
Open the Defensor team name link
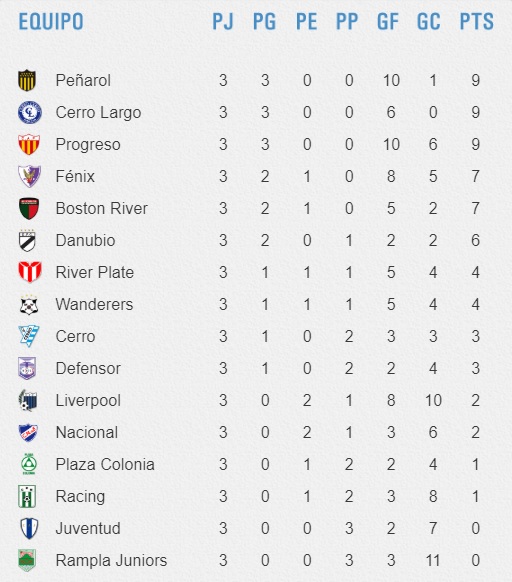[x=88, y=369]
